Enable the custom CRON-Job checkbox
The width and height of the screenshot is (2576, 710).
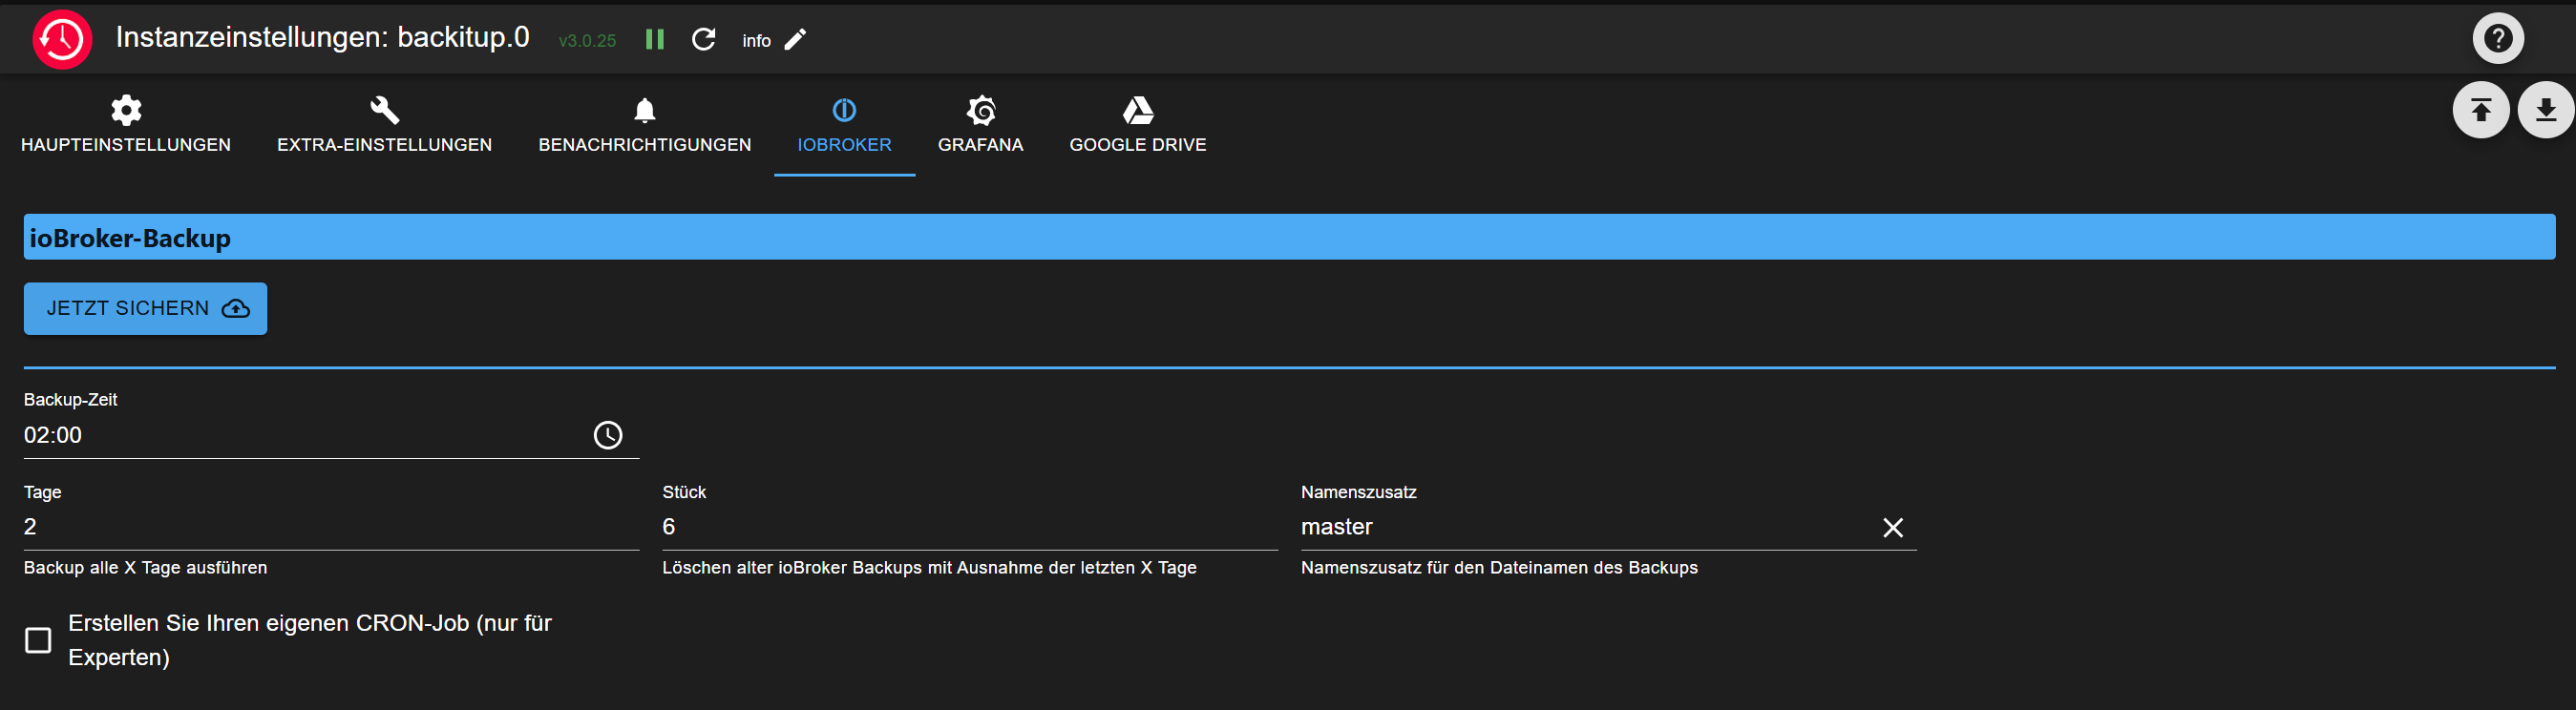[x=38, y=640]
